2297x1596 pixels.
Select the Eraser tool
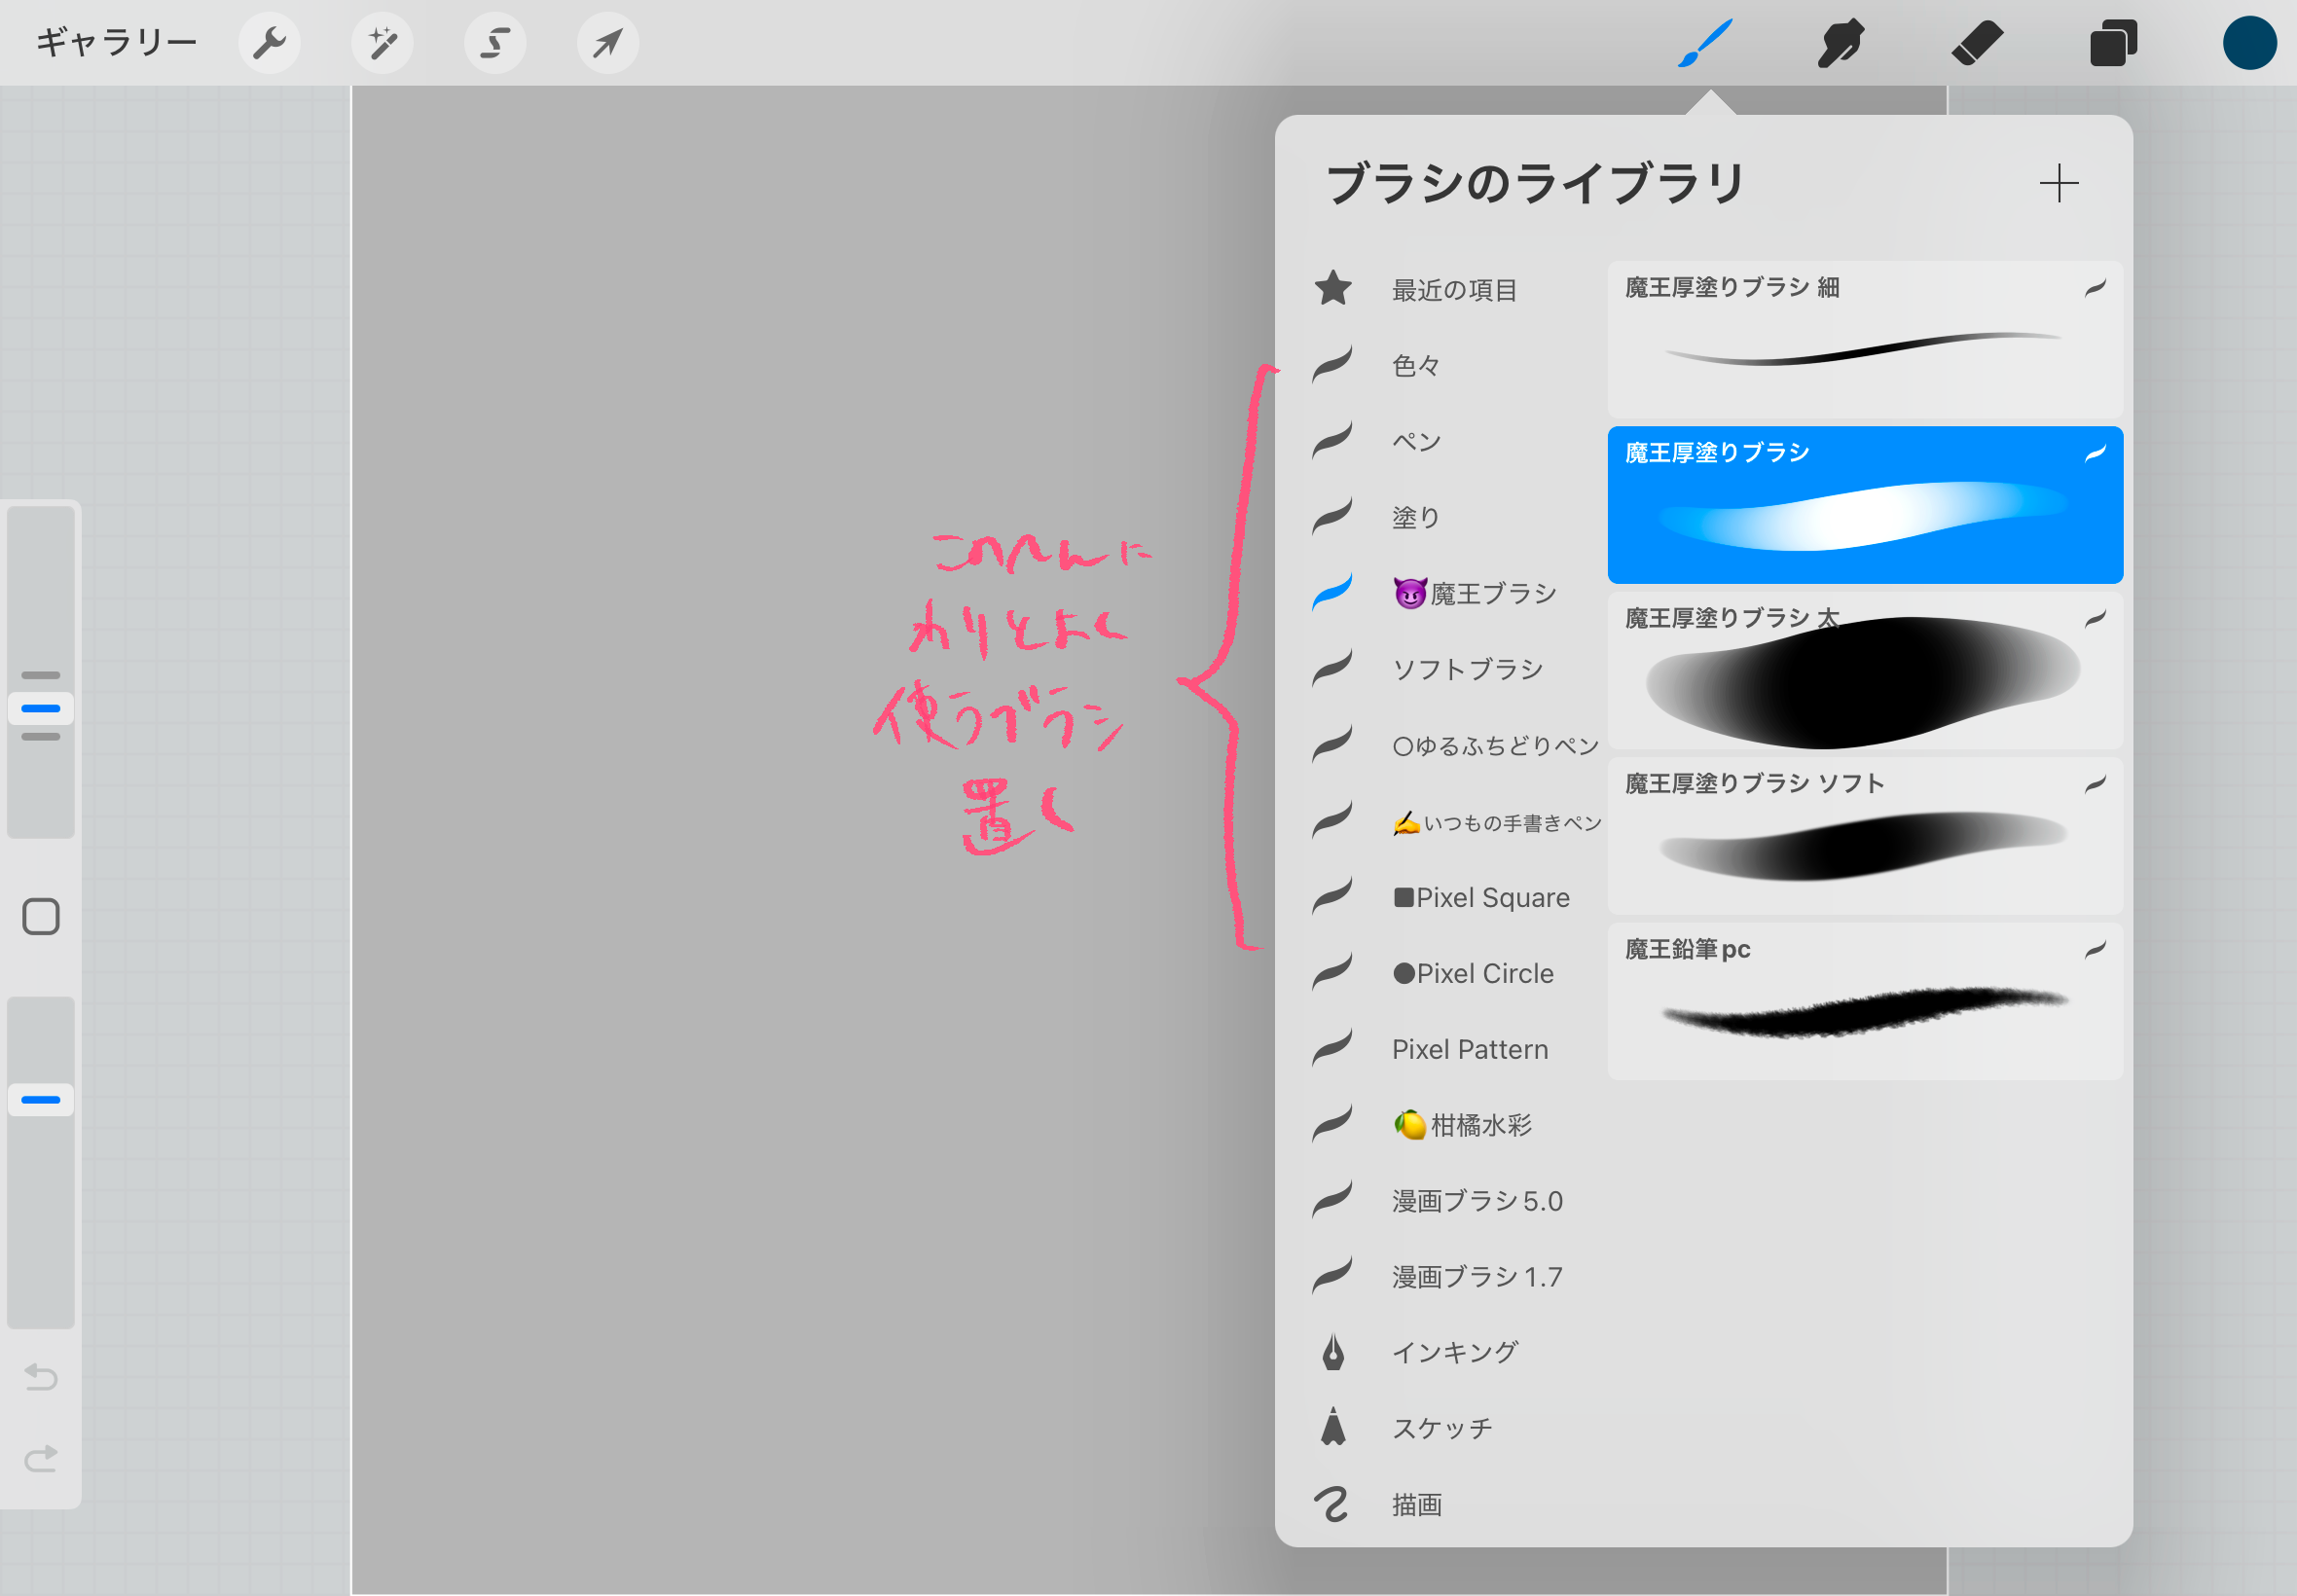pyautogui.click(x=1977, y=43)
